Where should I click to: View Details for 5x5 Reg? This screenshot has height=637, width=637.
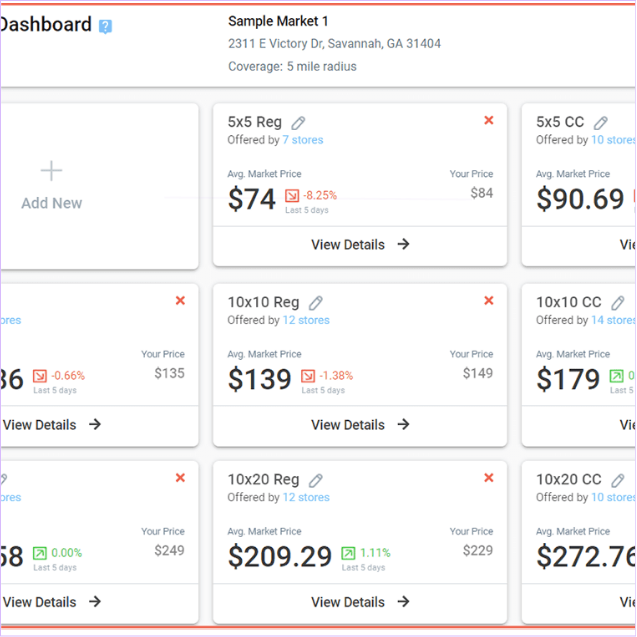pyautogui.click(x=360, y=244)
